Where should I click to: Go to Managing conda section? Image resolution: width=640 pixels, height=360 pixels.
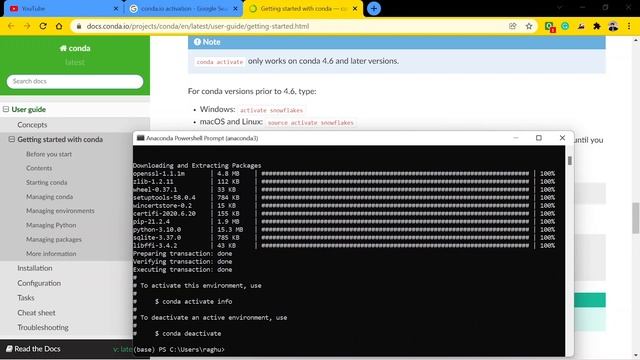click(x=49, y=197)
